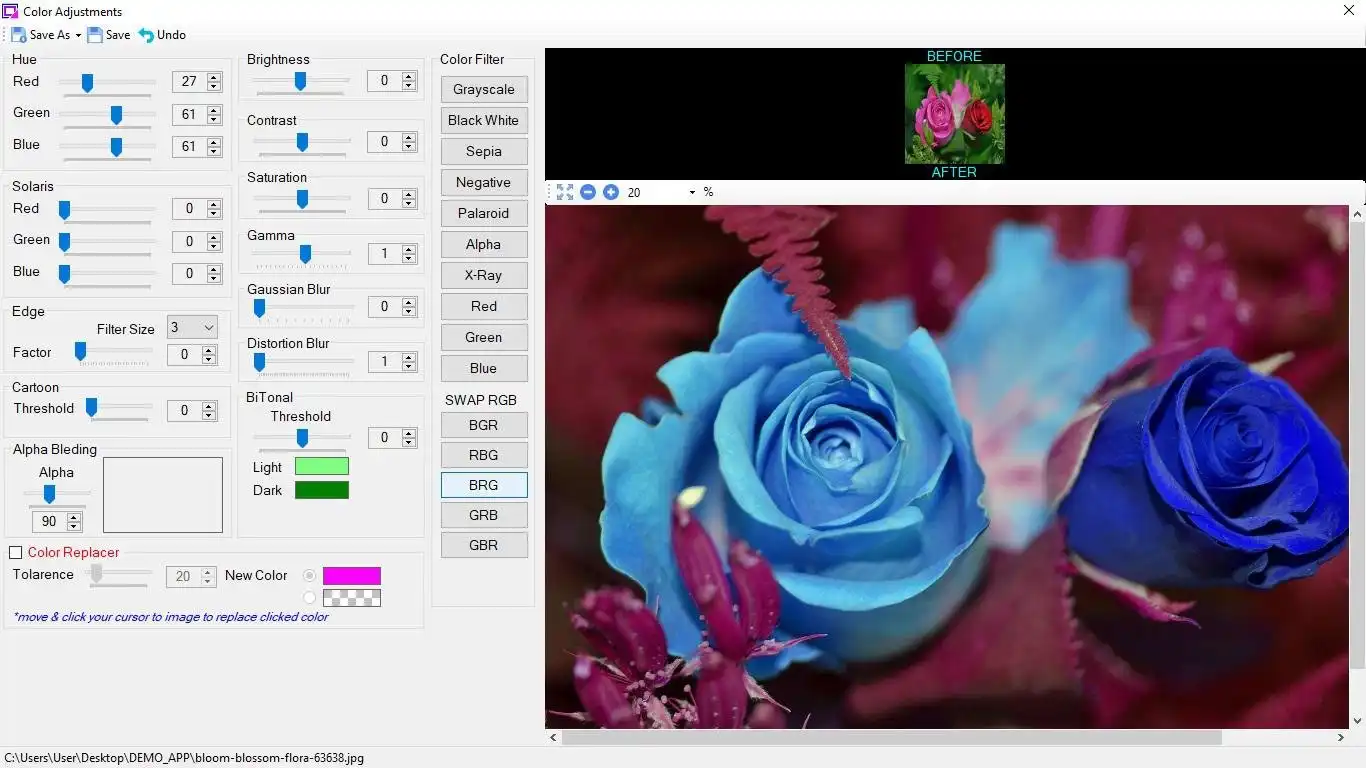The width and height of the screenshot is (1366, 768).
Task: Increase Distortion Blur with up arrow
Action: [x=409, y=356]
